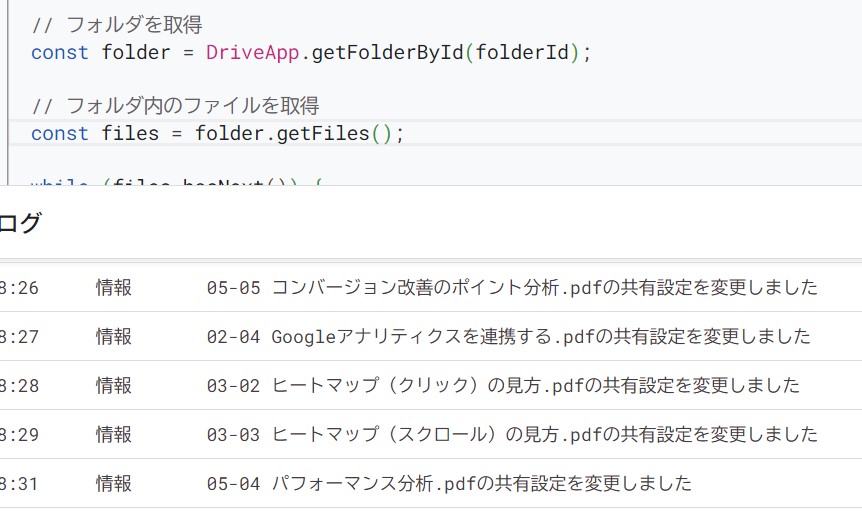862x517 pixels.
Task: Click the const keyword before folder
Action: pos(60,53)
